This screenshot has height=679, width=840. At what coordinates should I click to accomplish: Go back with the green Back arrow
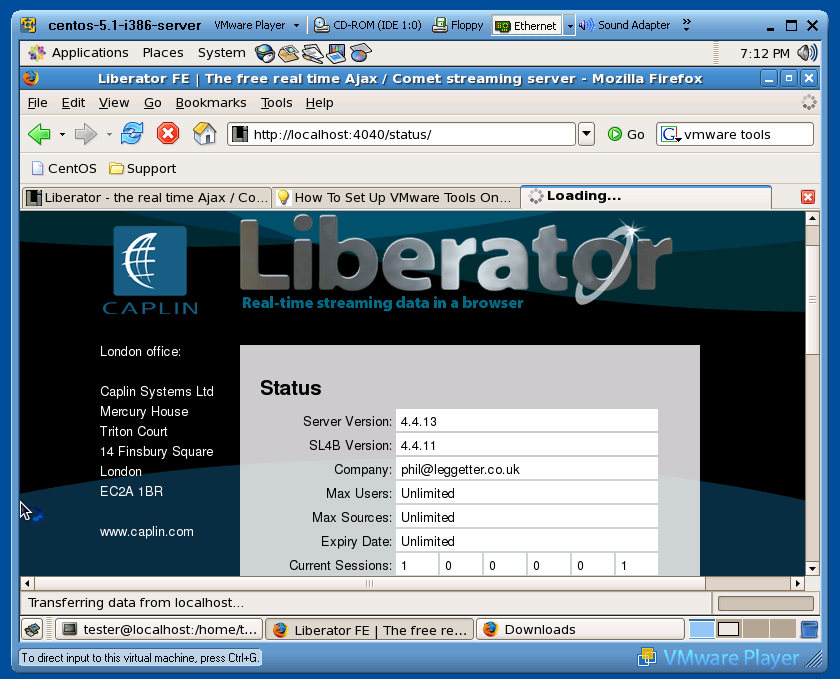click(x=39, y=134)
